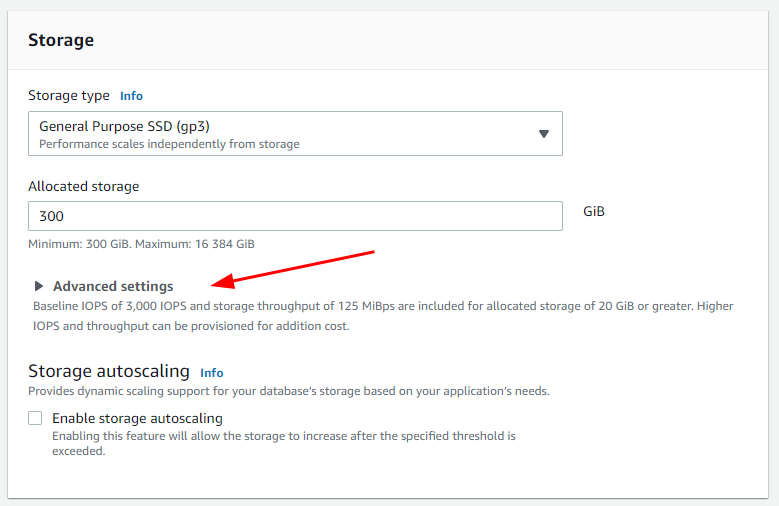Screen dimensions: 779x506
Task: Expand Advanced settings disclosure triangle
Action: coord(38,286)
